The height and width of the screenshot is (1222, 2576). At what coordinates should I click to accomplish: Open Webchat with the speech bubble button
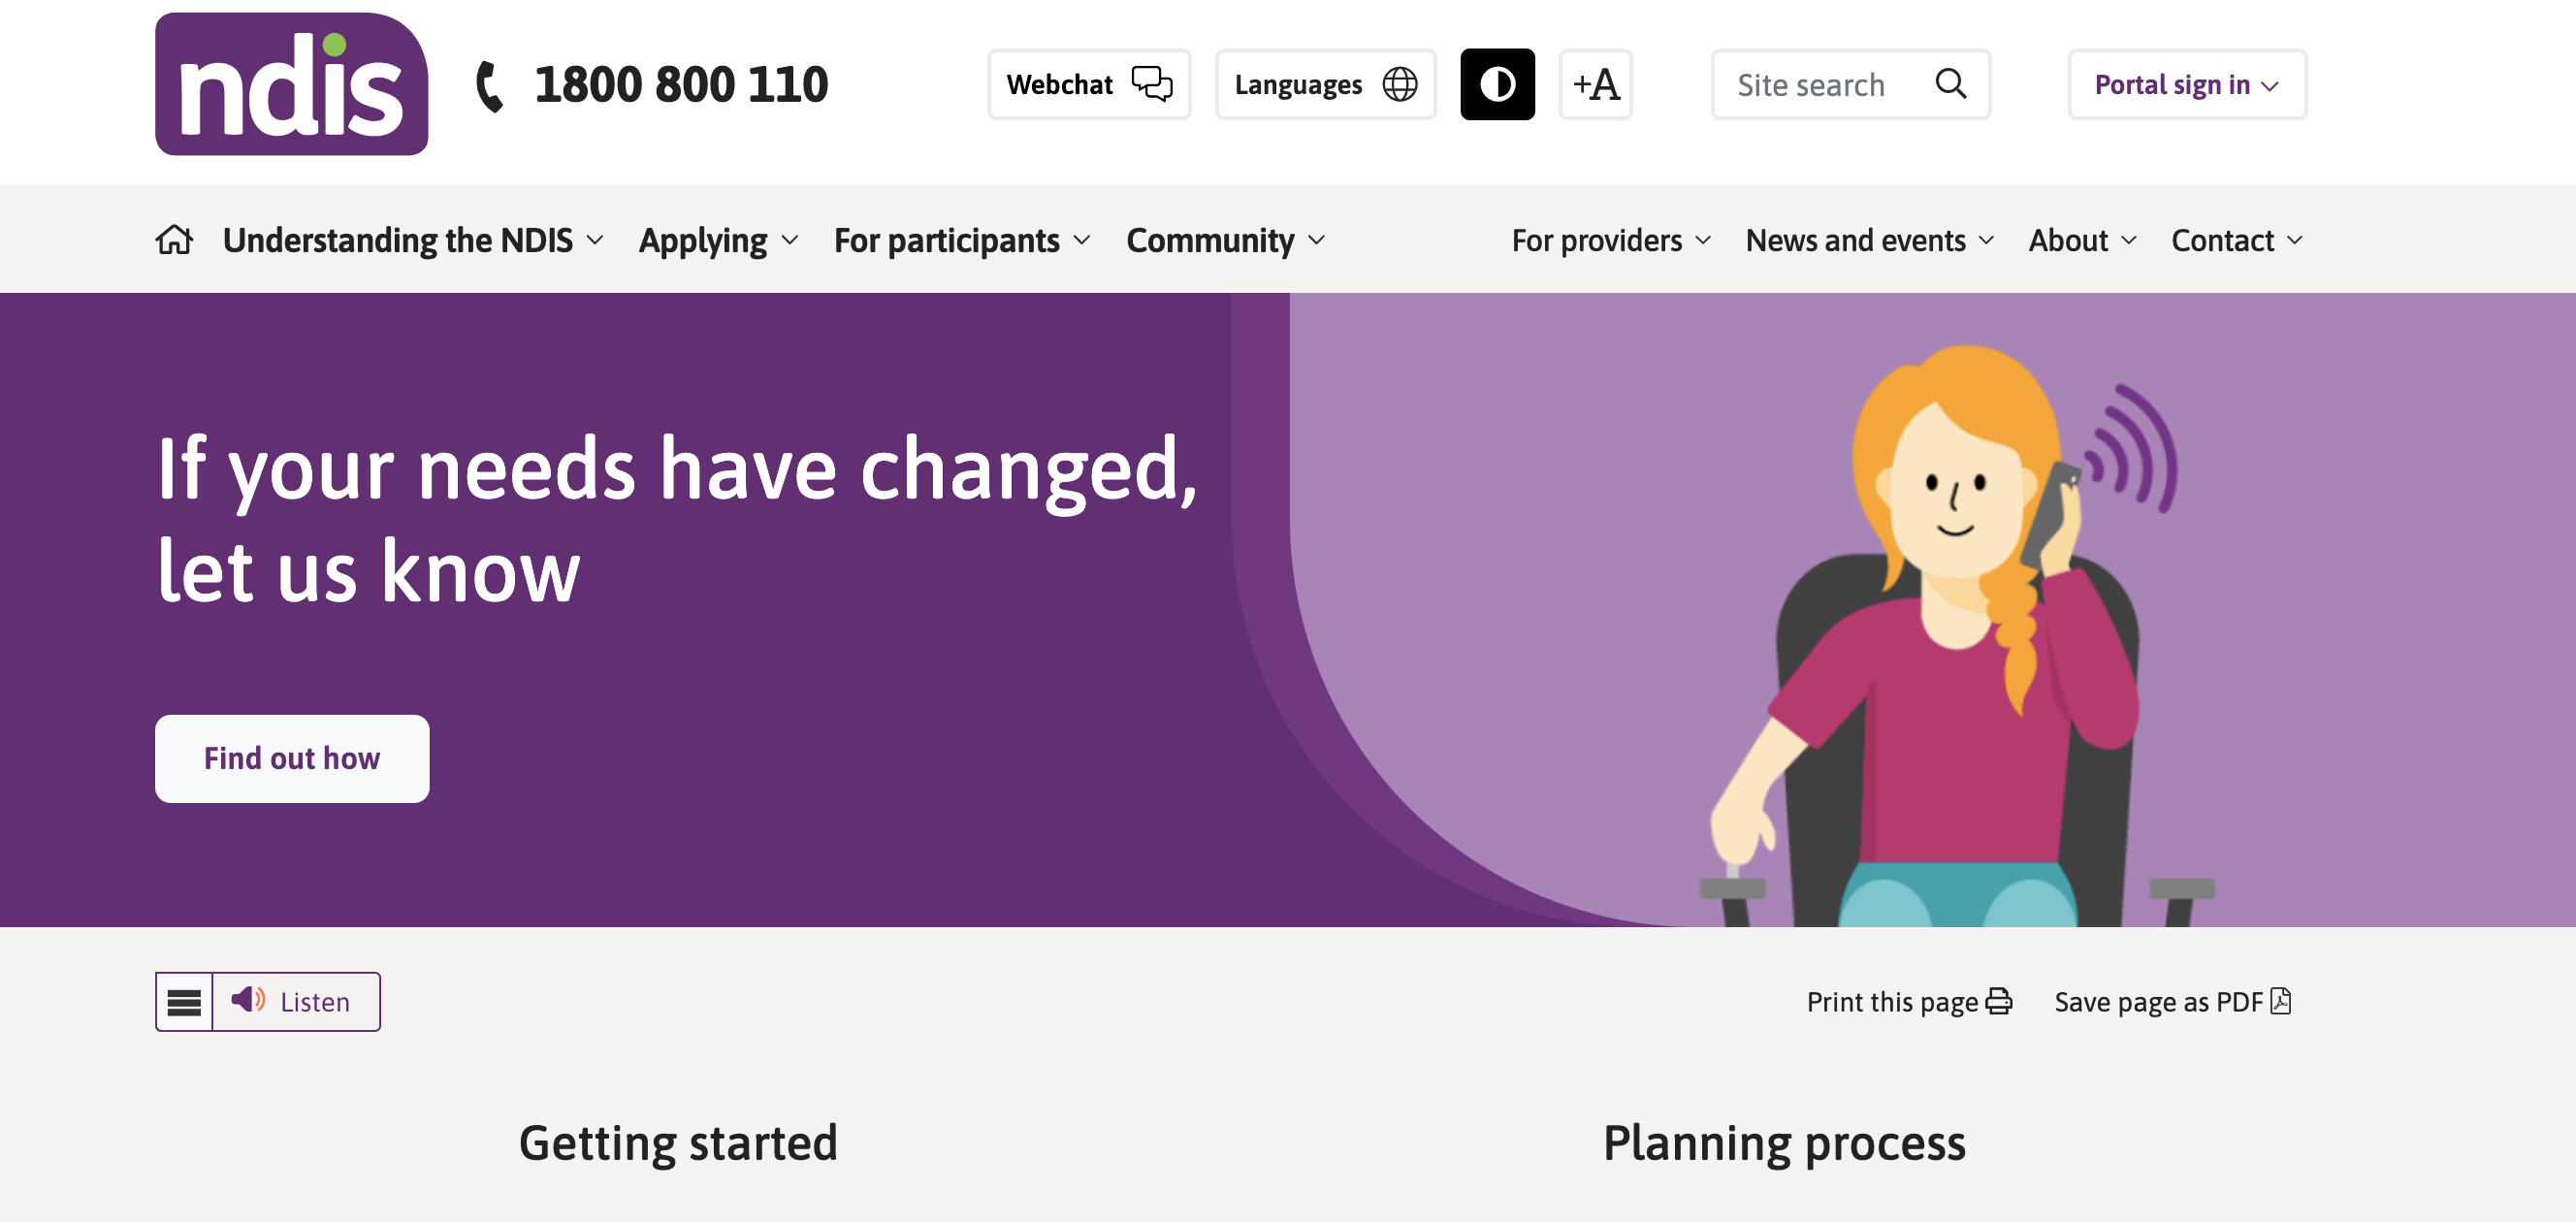pos(1088,84)
